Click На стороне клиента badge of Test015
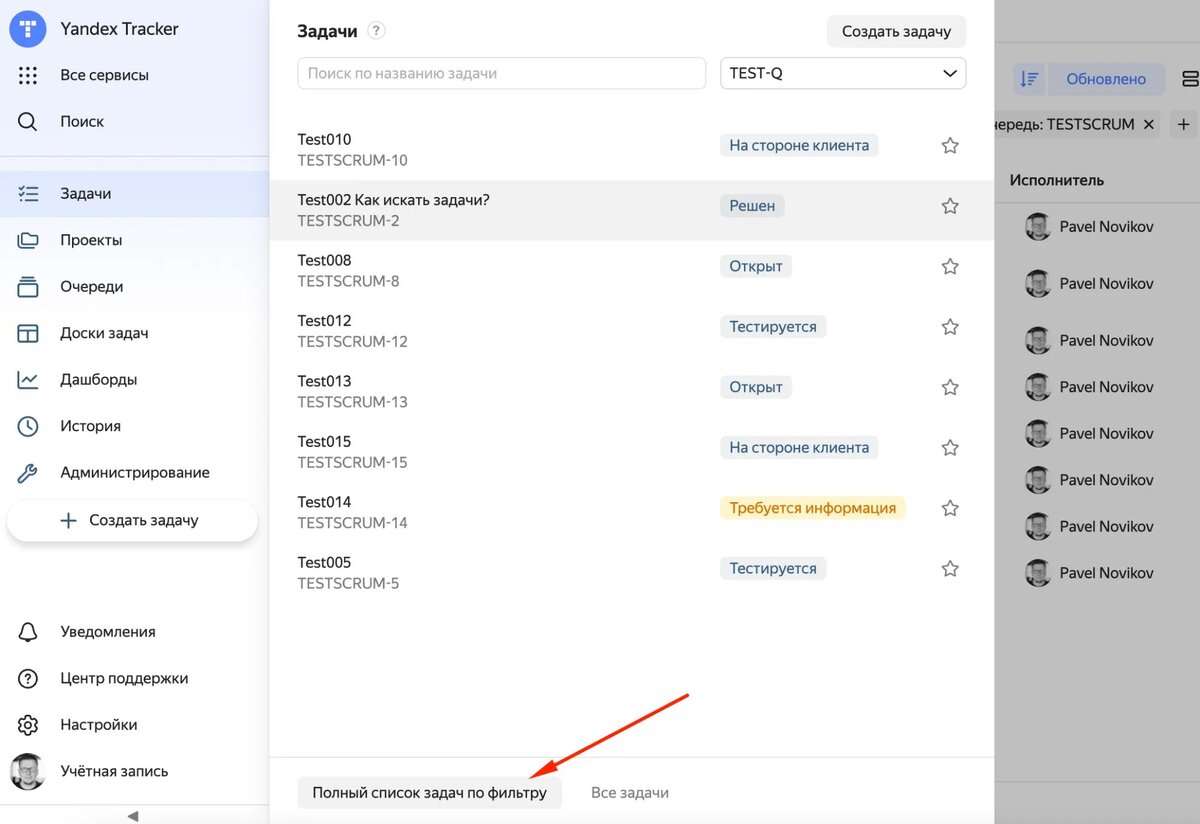This screenshot has width=1200, height=824. click(x=799, y=448)
